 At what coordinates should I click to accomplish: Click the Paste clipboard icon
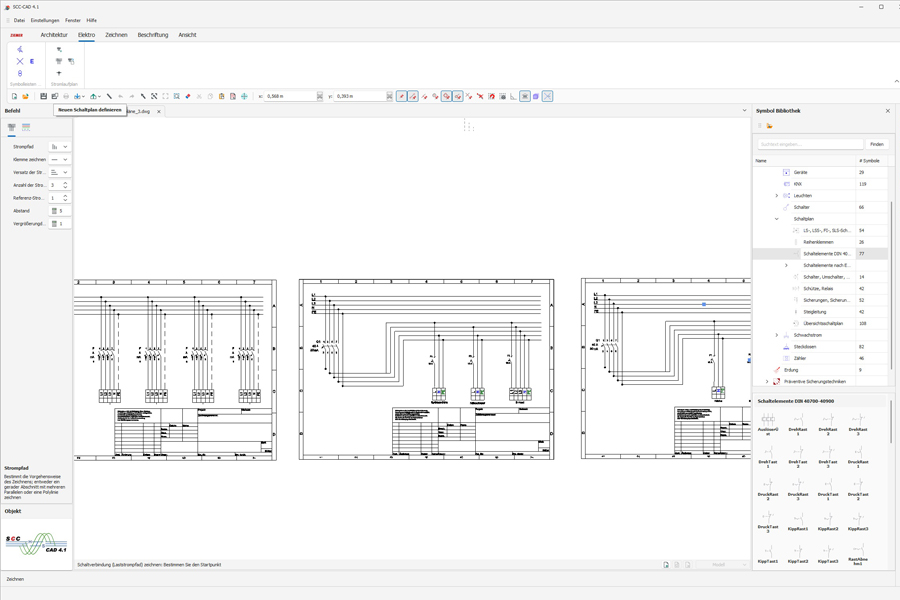[222, 96]
